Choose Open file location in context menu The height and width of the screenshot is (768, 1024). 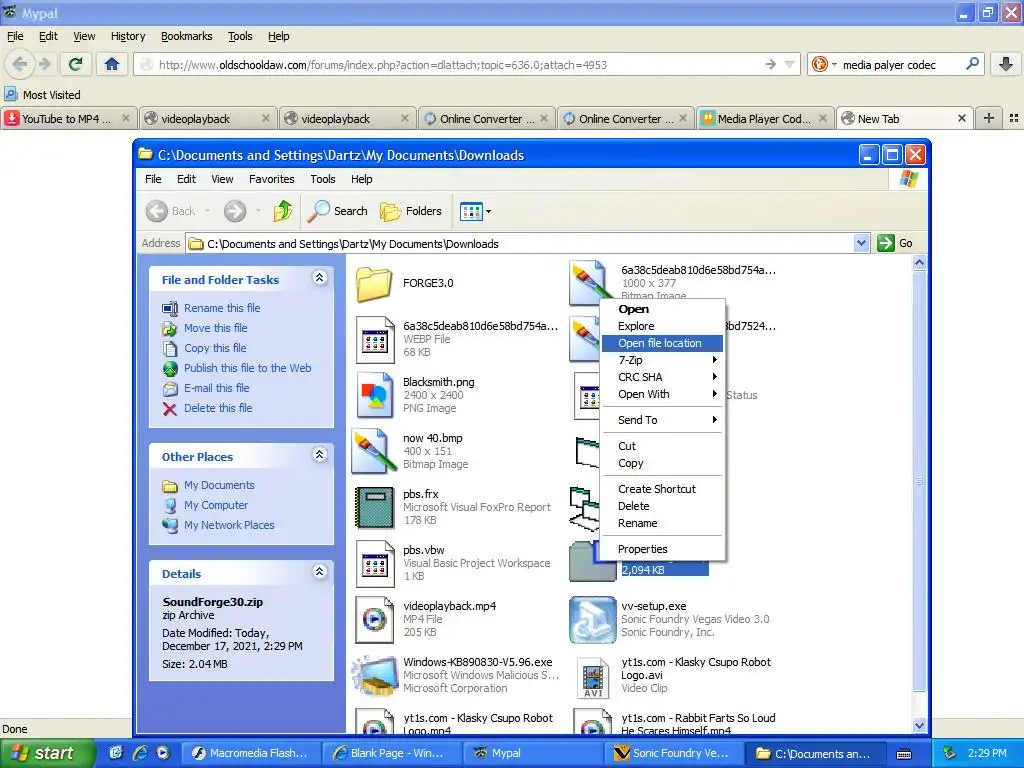(x=662, y=343)
